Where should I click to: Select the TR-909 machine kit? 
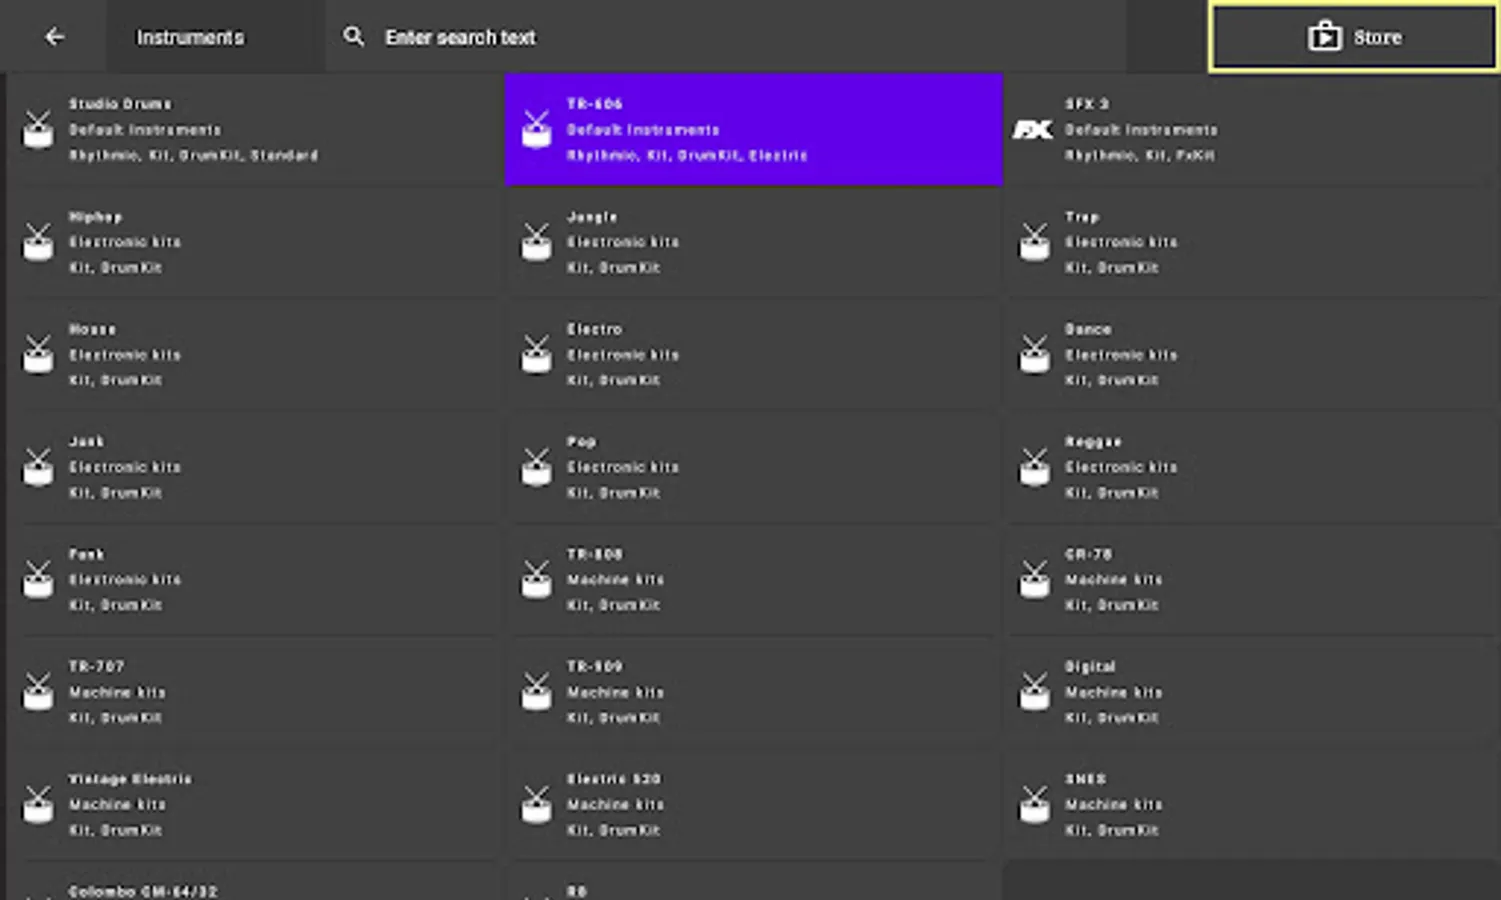(x=753, y=692)
